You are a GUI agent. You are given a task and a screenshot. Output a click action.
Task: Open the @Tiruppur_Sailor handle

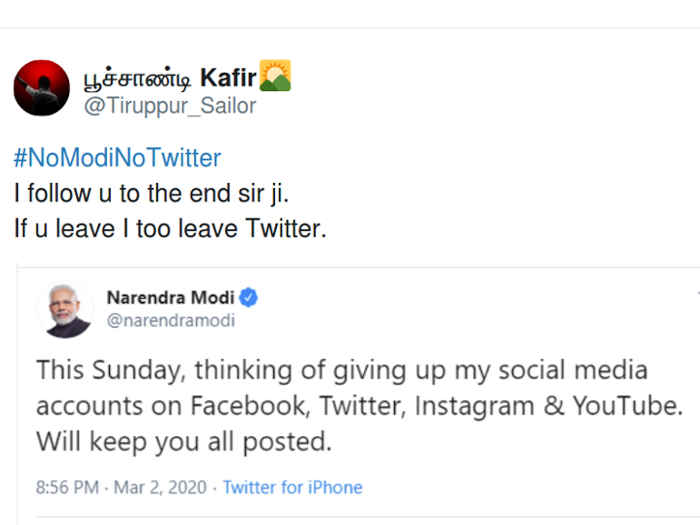tap(169, 105)
